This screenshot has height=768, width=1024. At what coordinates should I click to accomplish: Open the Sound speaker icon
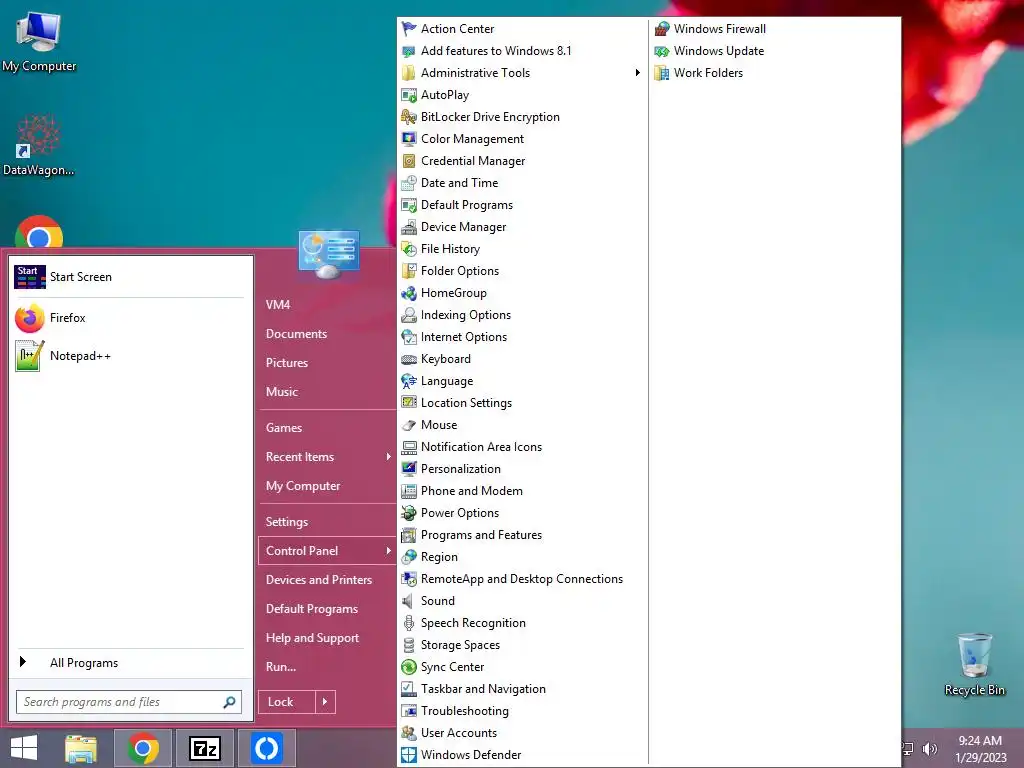point(409,601)
